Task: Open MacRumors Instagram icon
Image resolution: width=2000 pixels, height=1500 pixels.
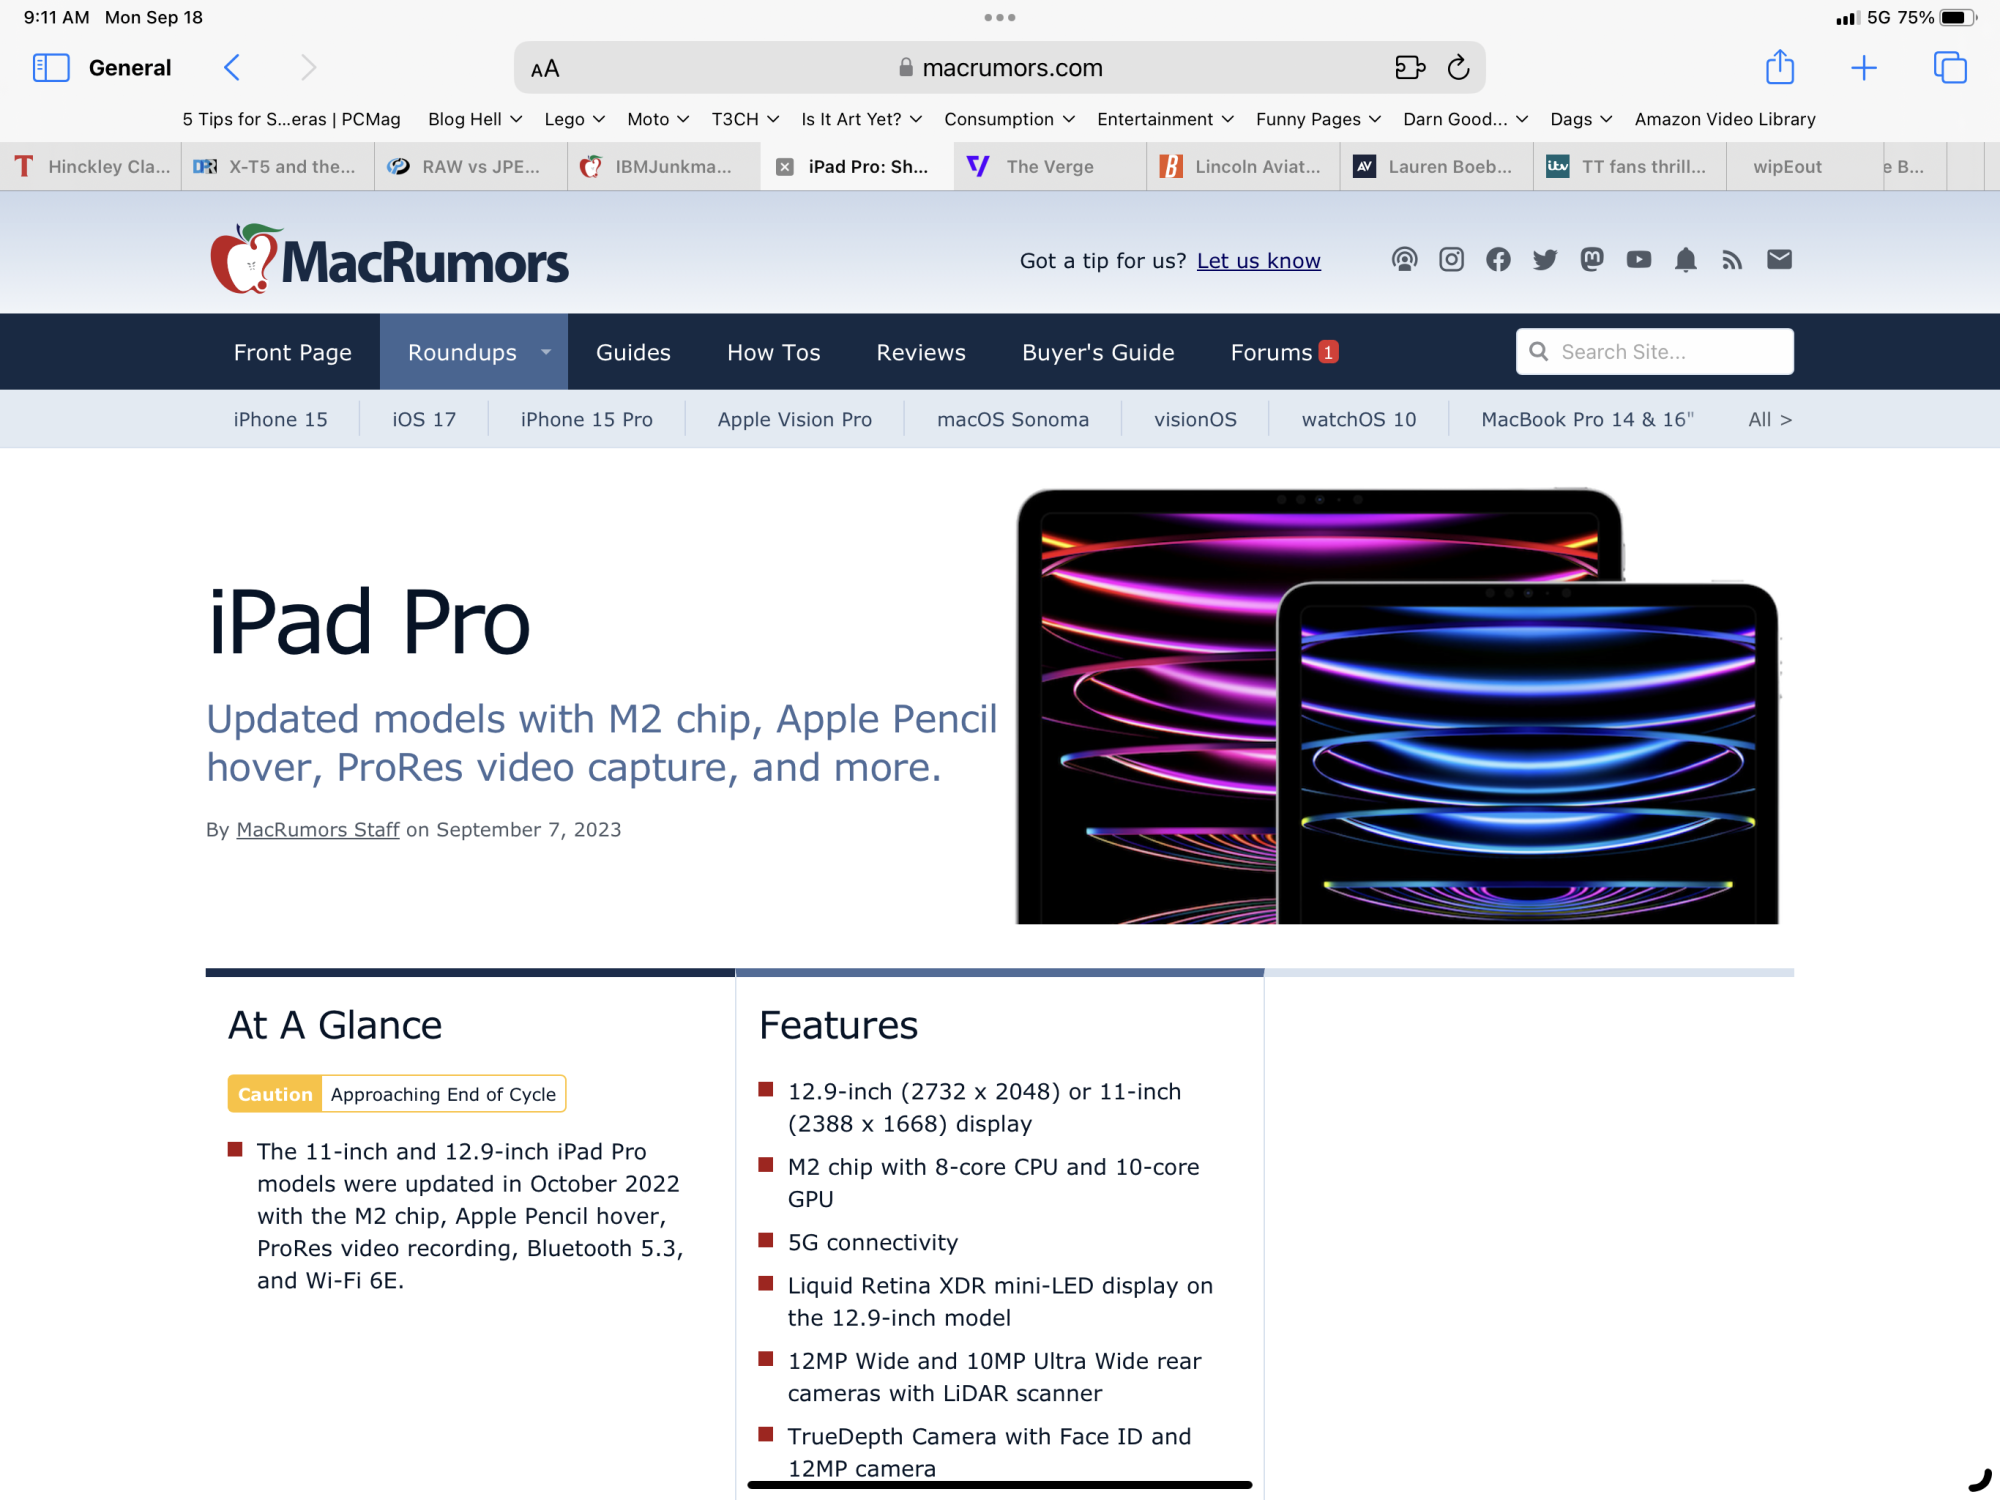Action: click(x=1451, y=260)
